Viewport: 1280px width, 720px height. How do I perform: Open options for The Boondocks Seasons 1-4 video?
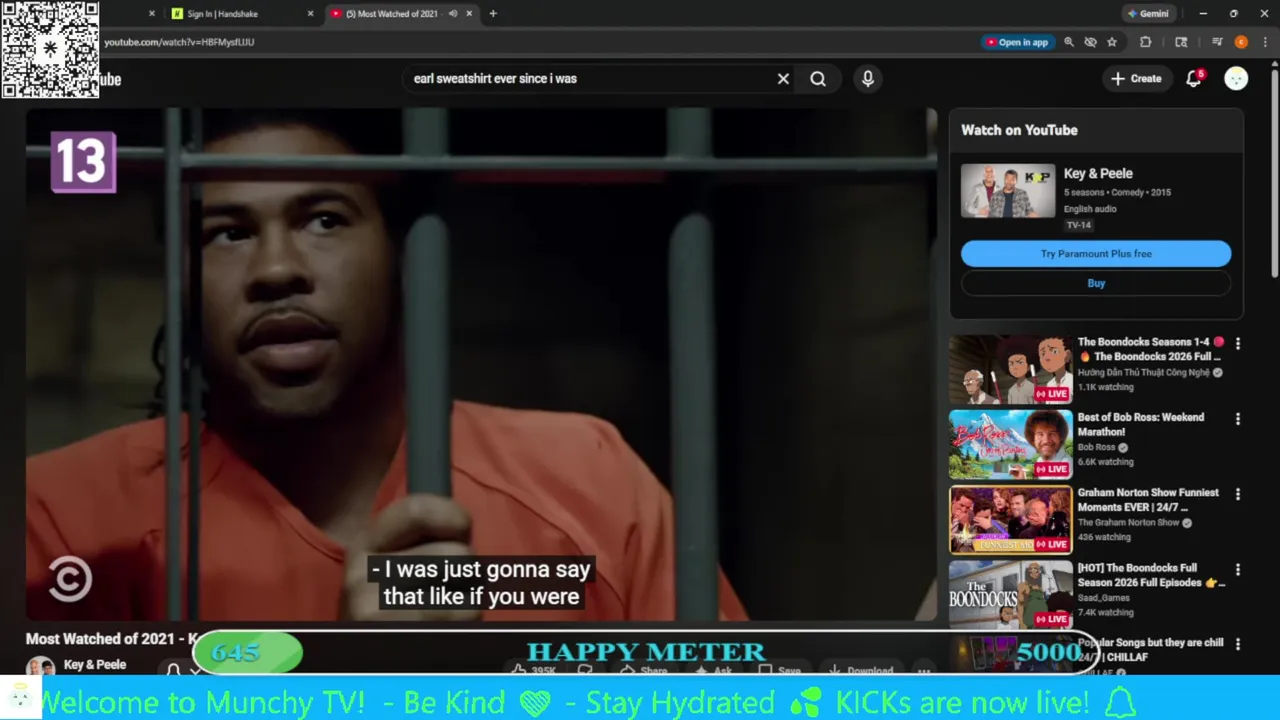[x=1238, y=343]
